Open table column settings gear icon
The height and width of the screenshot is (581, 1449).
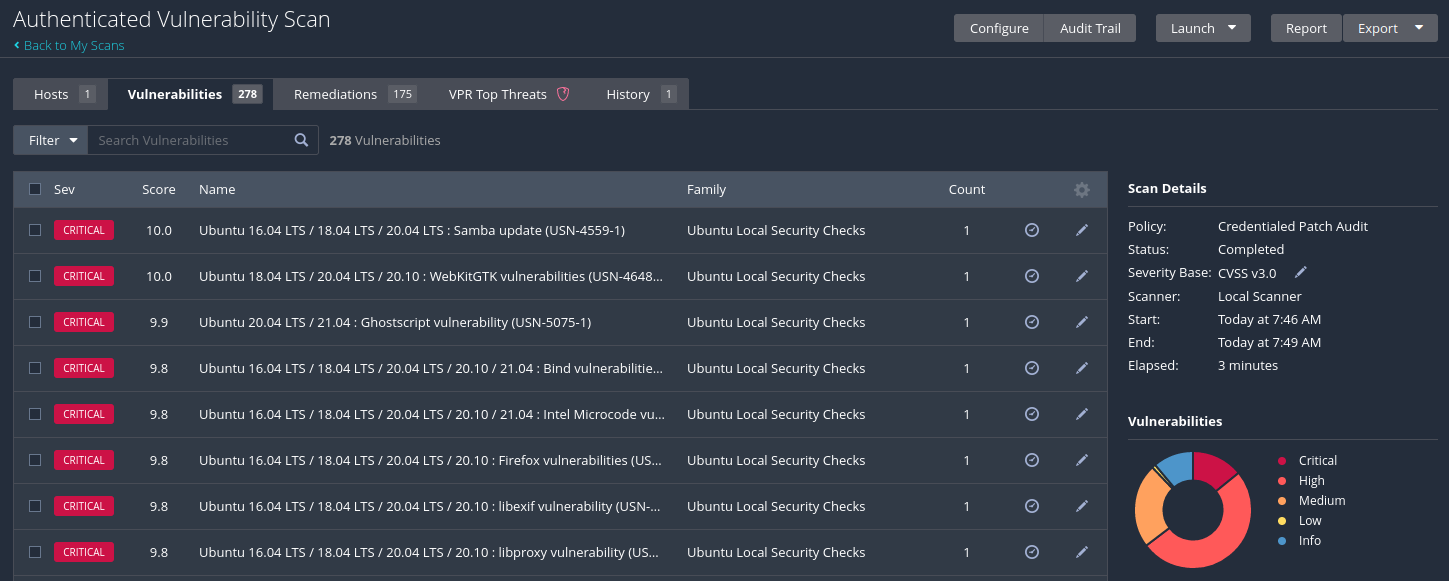1081,189
